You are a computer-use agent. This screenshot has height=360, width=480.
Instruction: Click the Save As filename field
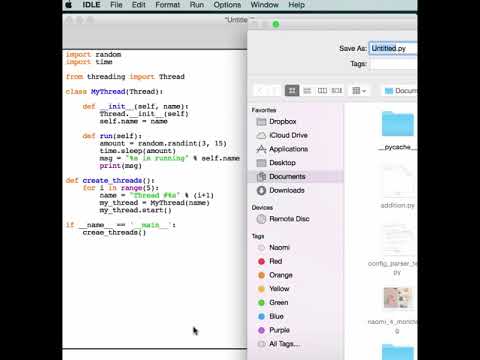pyautogui.click(x=393, y=48)
